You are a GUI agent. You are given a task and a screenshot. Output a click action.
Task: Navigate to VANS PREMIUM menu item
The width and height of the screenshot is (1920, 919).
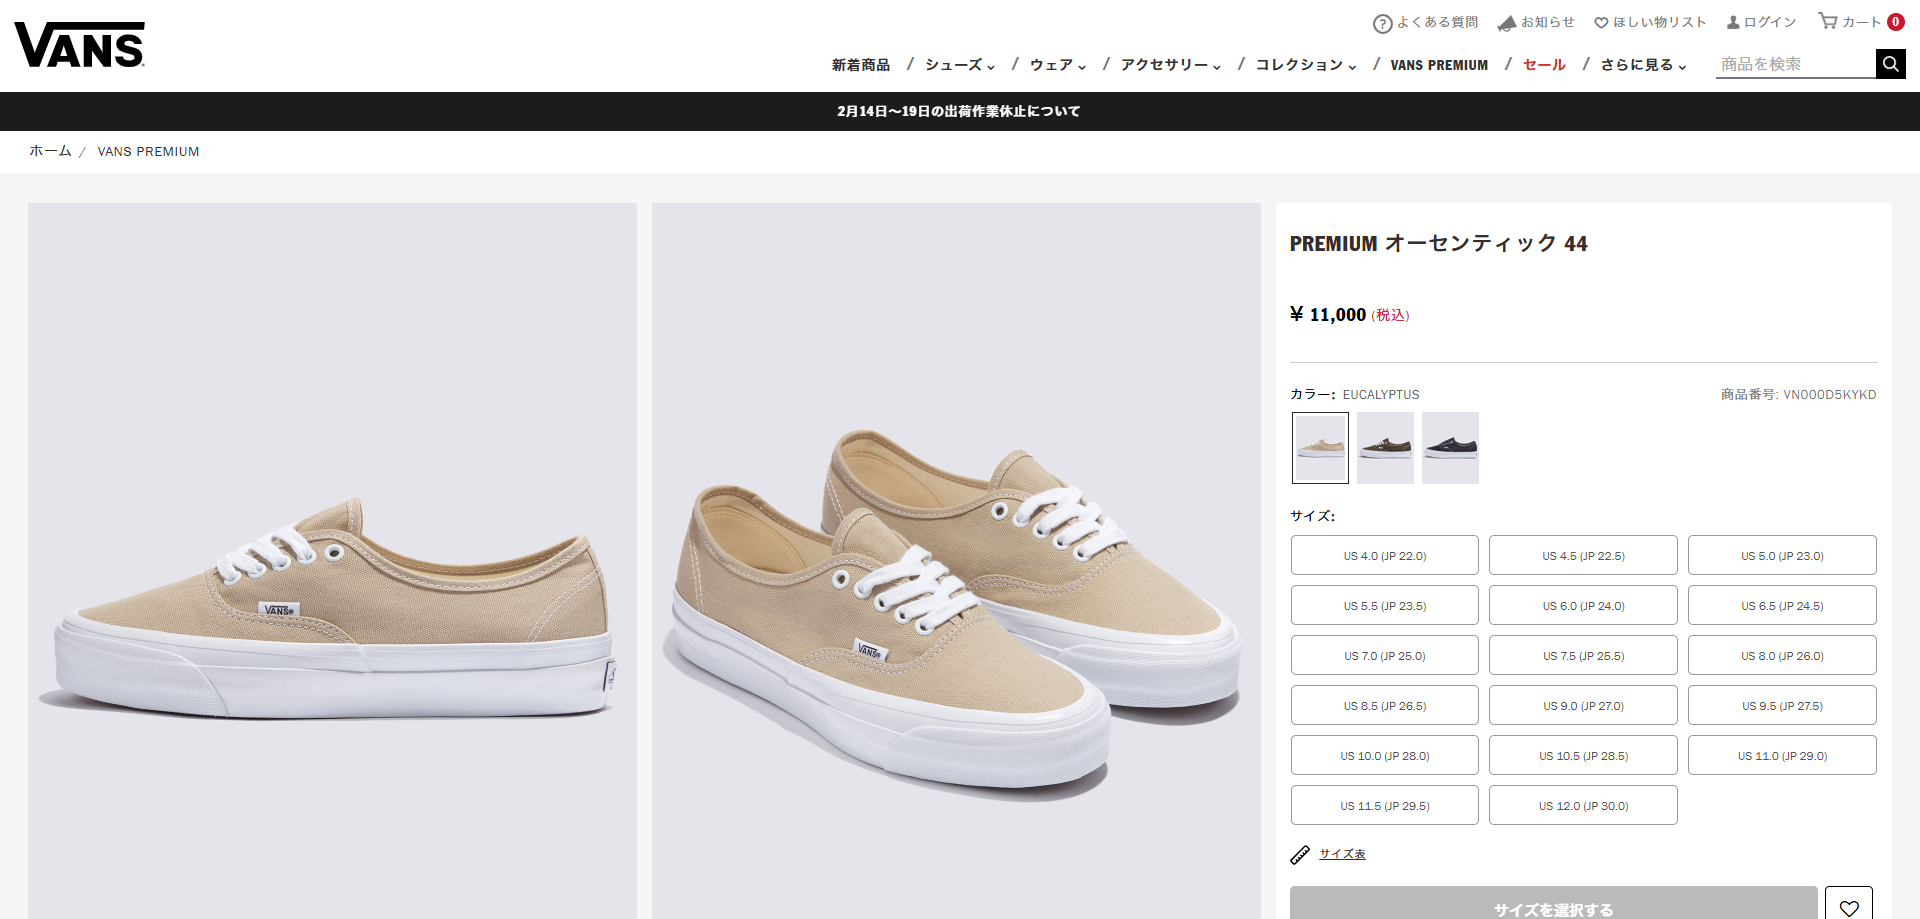click(x=1439, y=64)
